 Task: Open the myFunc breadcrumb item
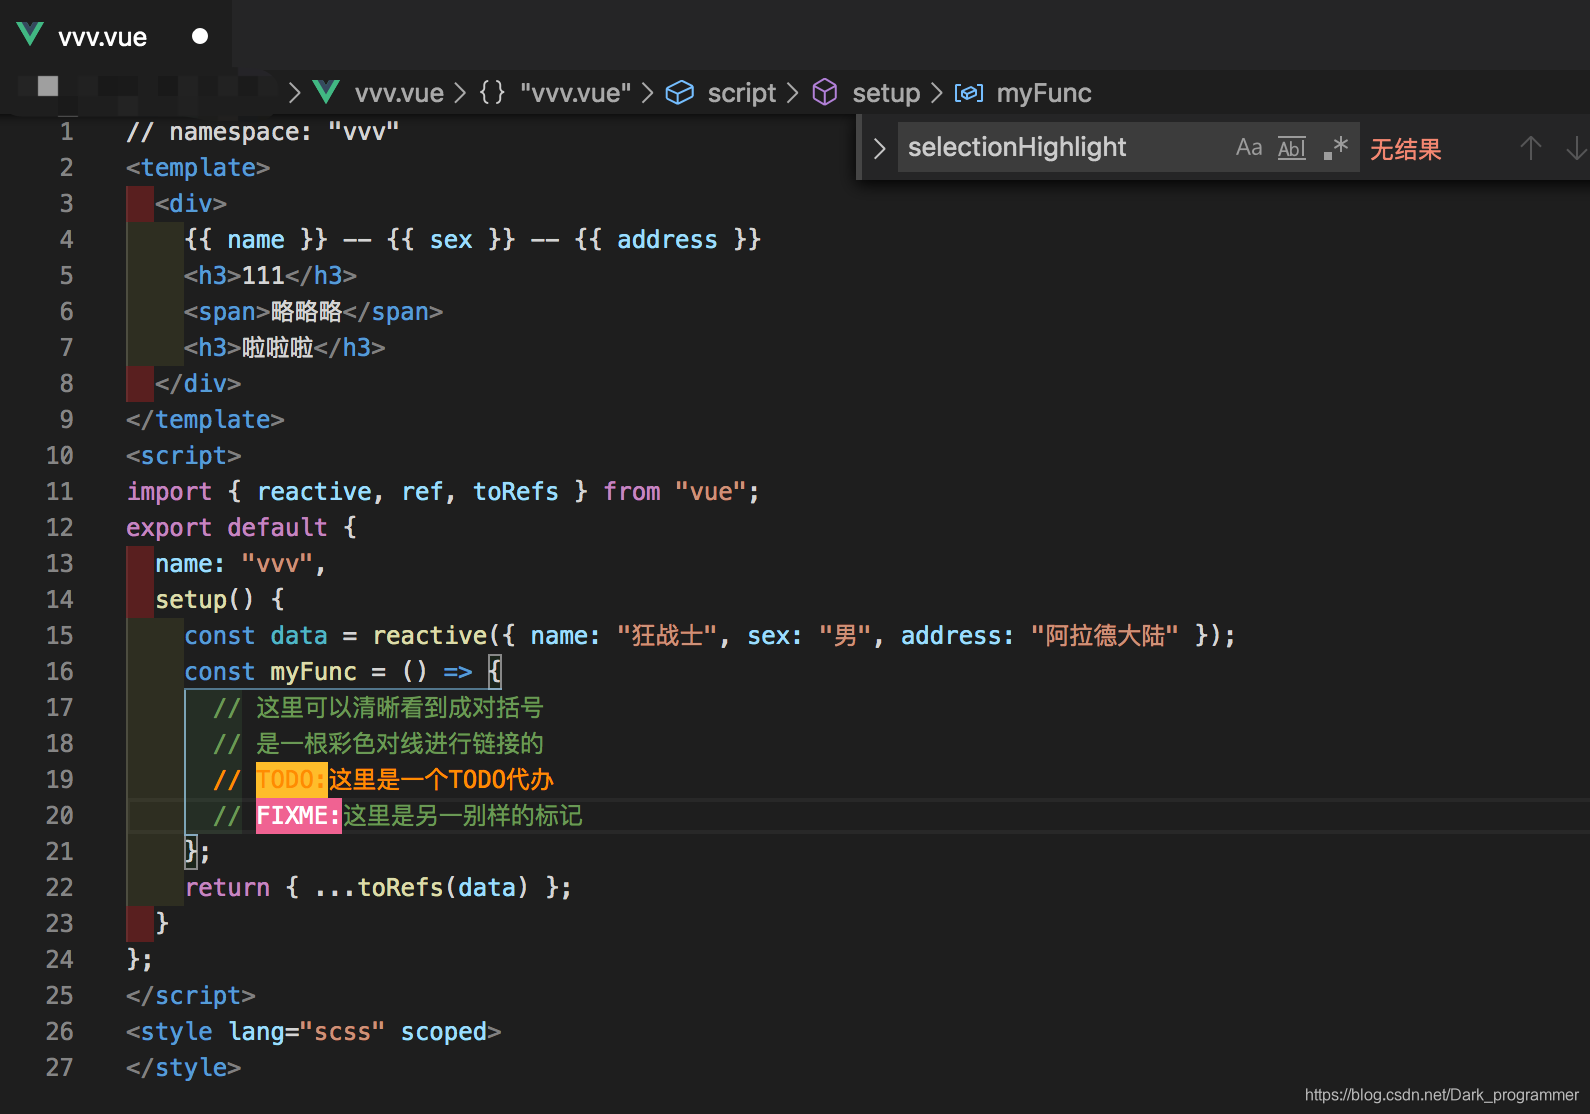point(1044,93)
